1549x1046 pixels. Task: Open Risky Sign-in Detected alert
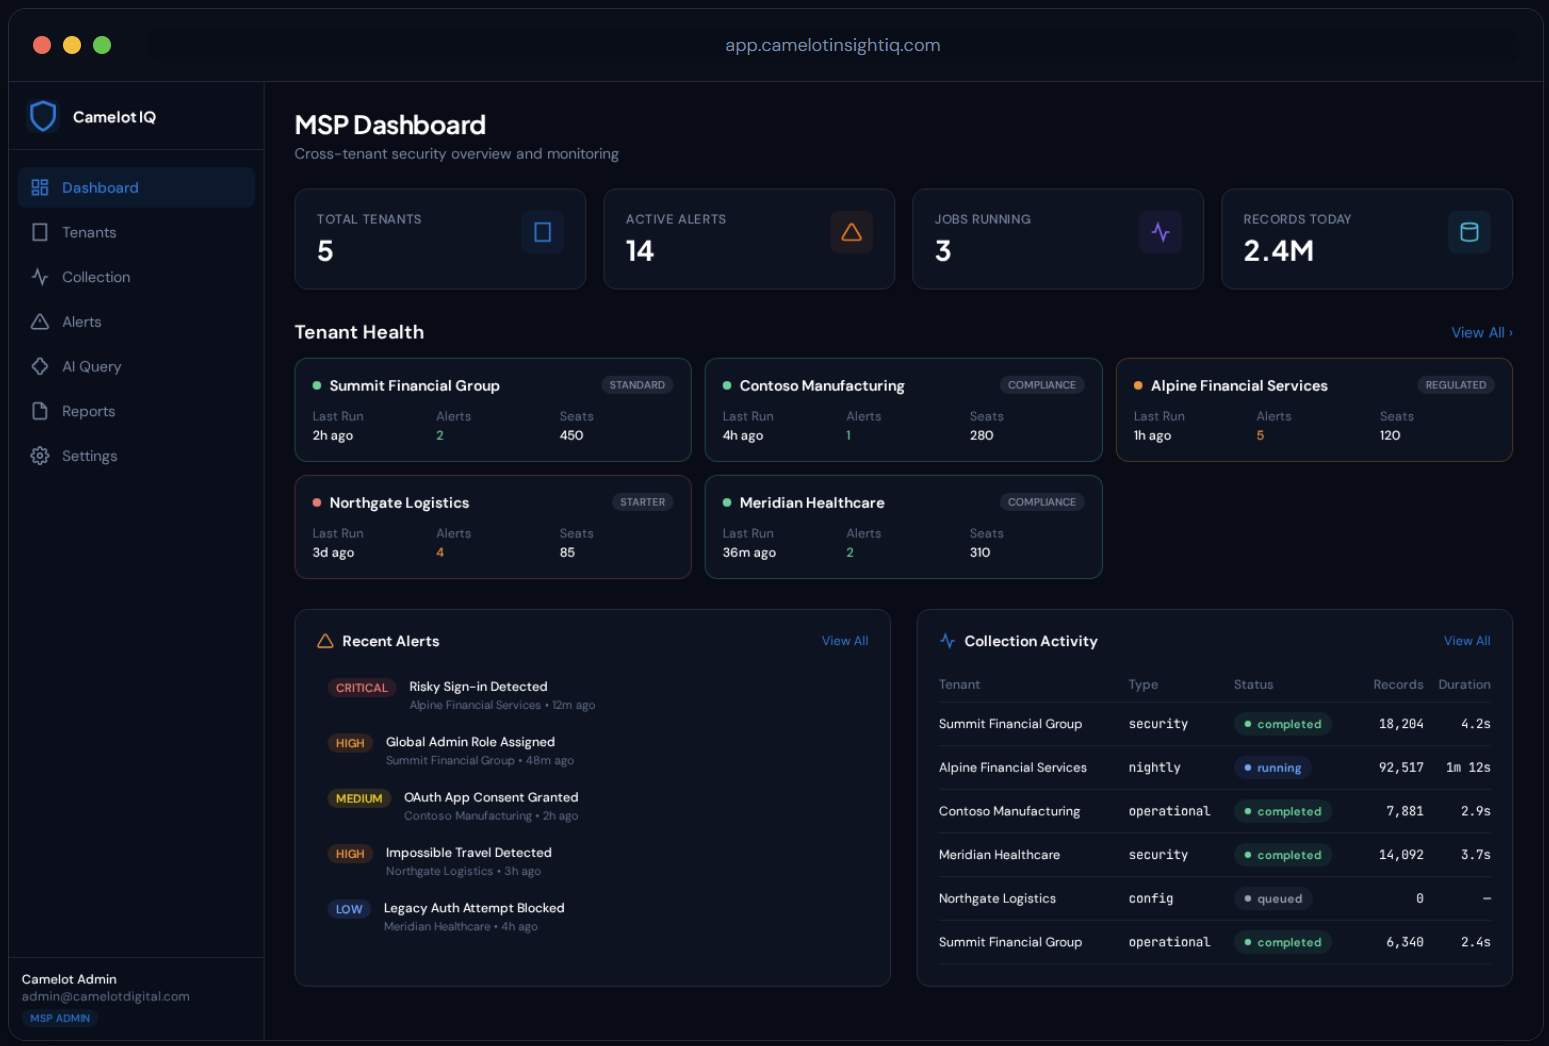pos(593,695)
